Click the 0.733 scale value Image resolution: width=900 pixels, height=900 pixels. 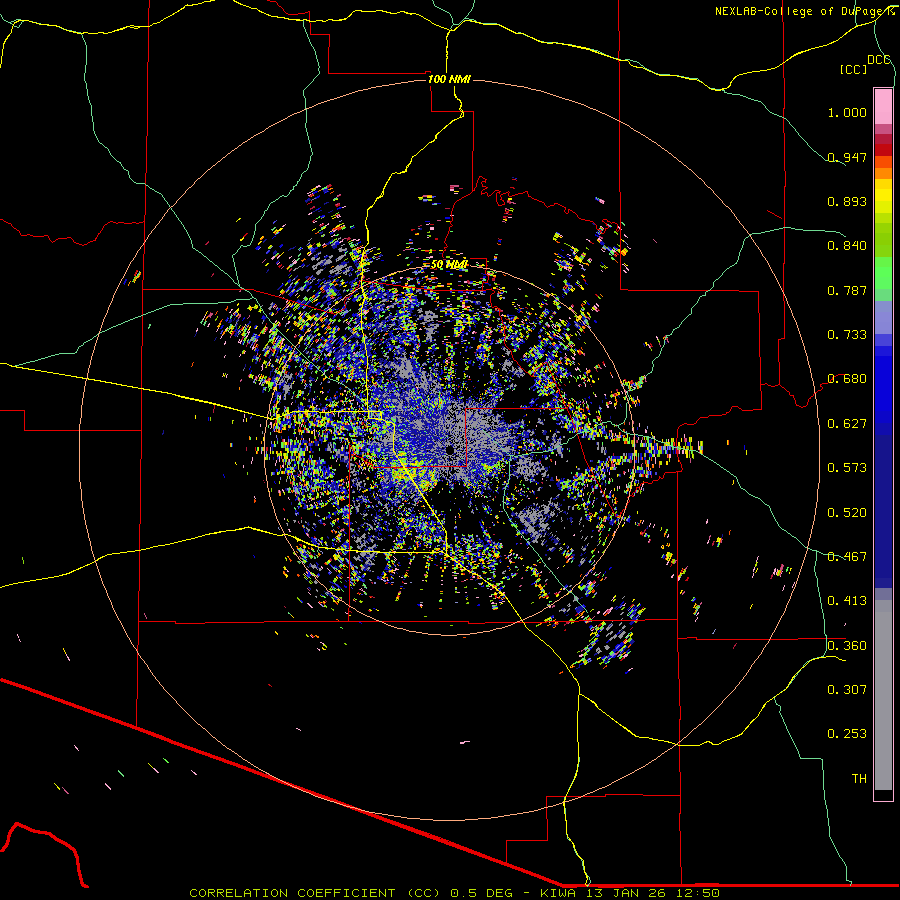coord(847,335)
